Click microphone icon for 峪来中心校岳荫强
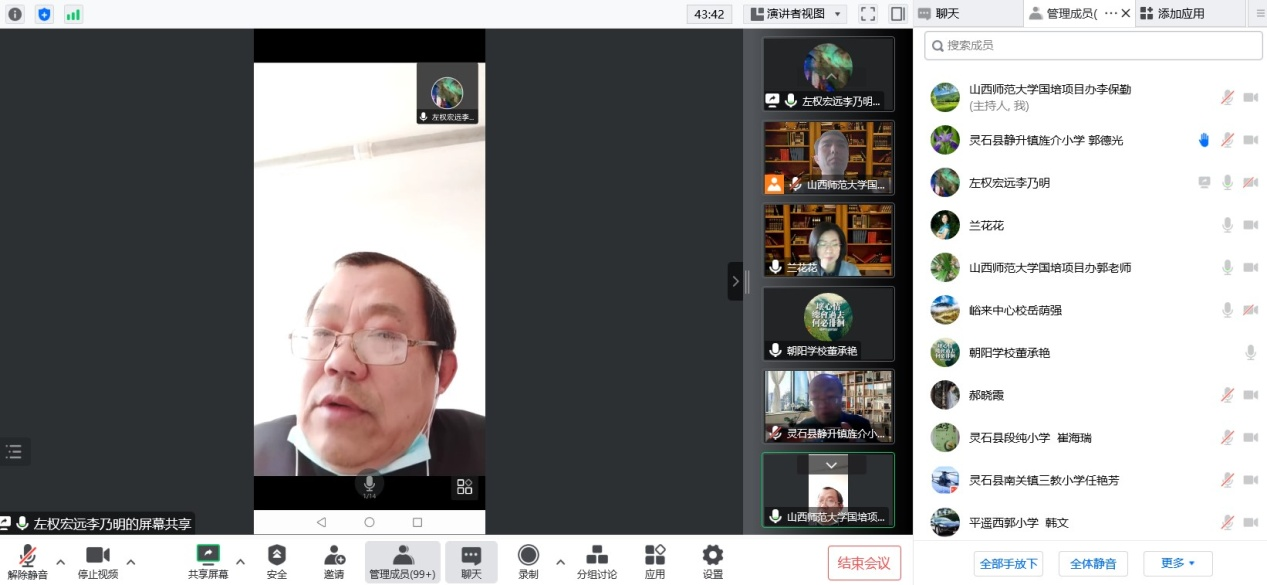Viewport: 1267px width, 585px height. pos(1227,310)
